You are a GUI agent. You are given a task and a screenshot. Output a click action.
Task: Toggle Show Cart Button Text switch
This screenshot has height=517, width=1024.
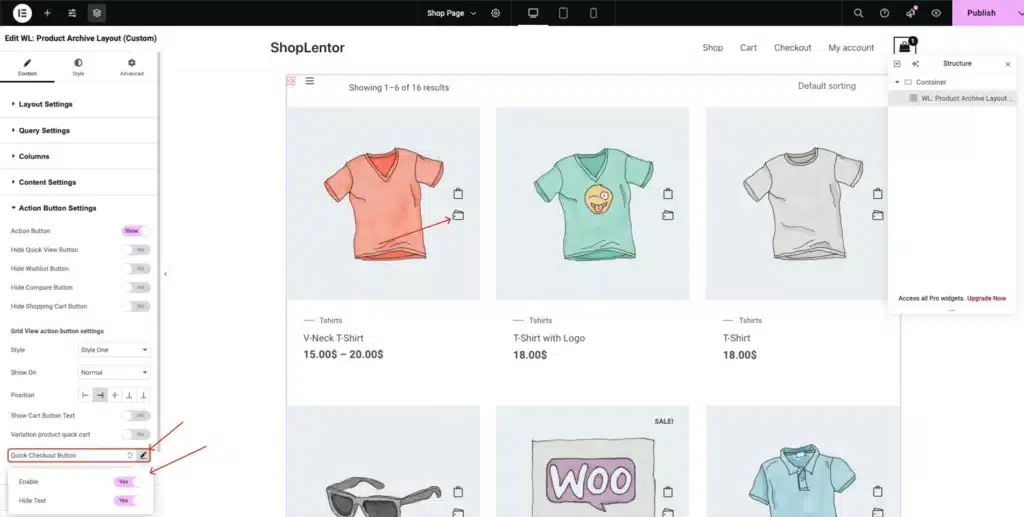point(136,415)
